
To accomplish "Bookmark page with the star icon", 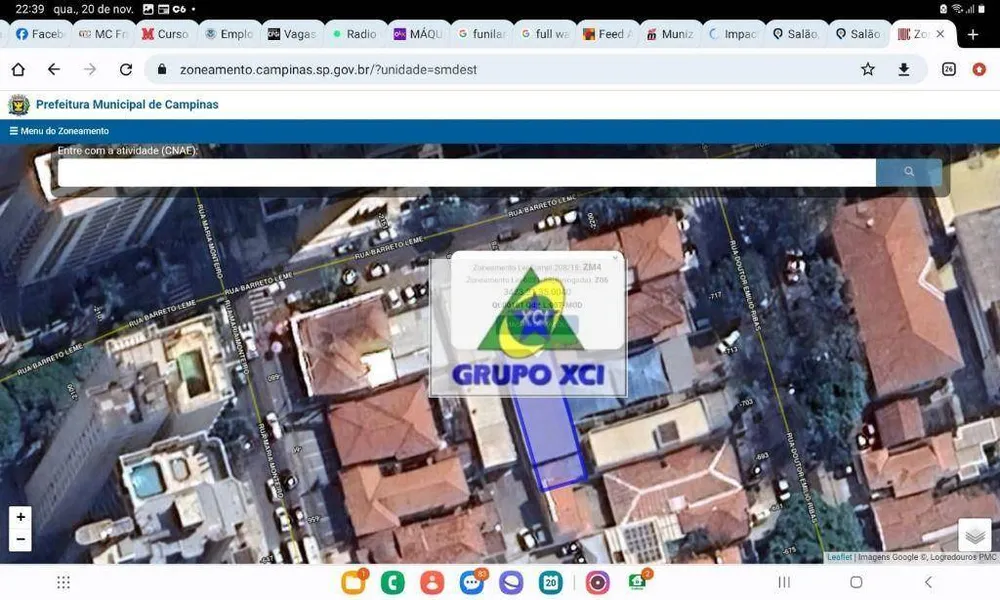I will tap(867, 70).
